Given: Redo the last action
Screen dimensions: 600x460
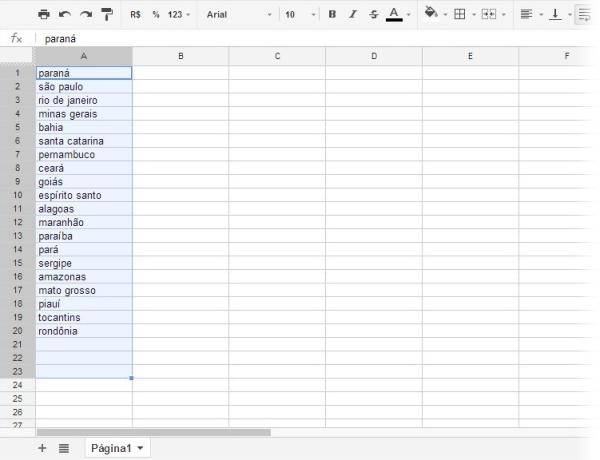Looking at the screenshot, I should point(86,15).
